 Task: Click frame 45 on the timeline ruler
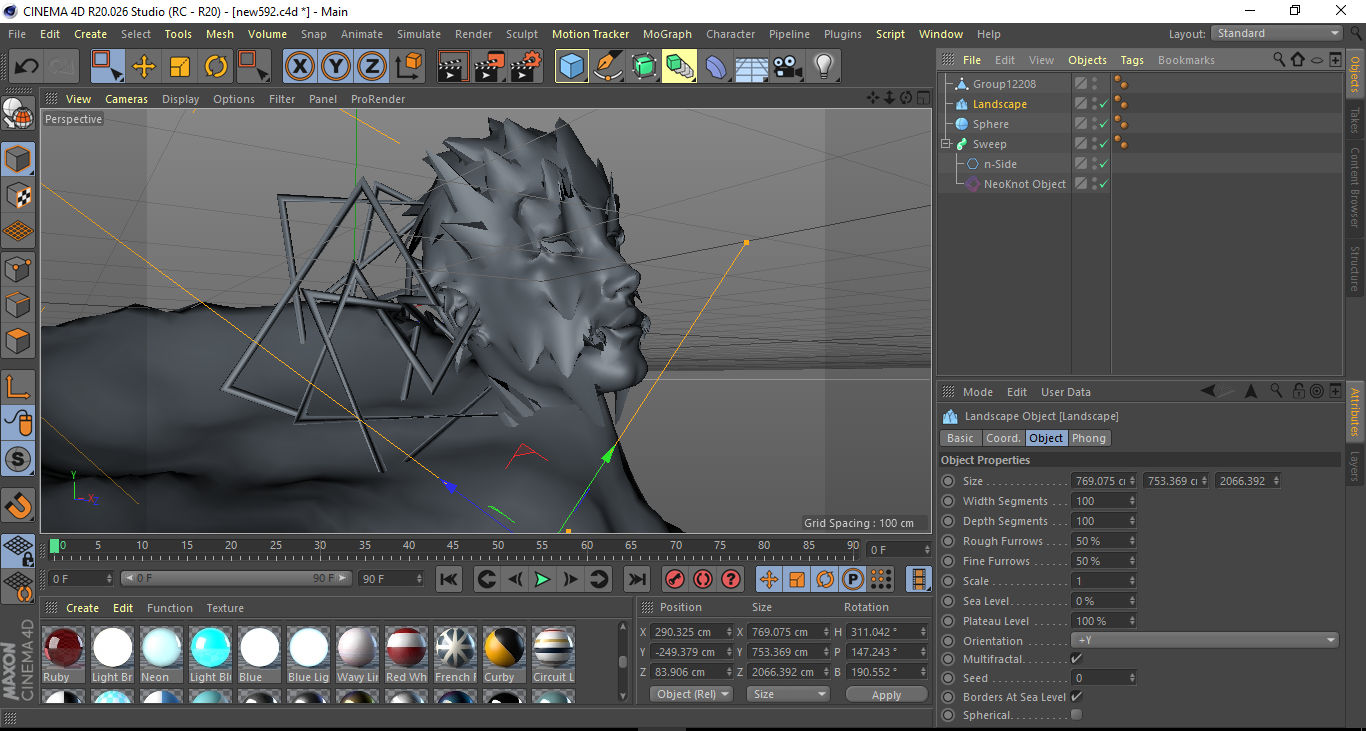pos(453,546)
